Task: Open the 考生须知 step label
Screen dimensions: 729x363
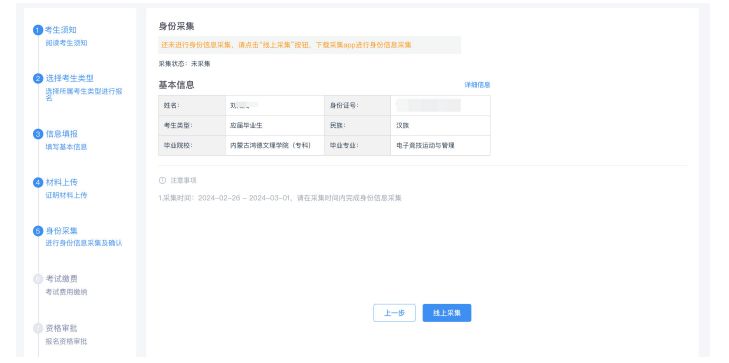Action: (61, 30)
